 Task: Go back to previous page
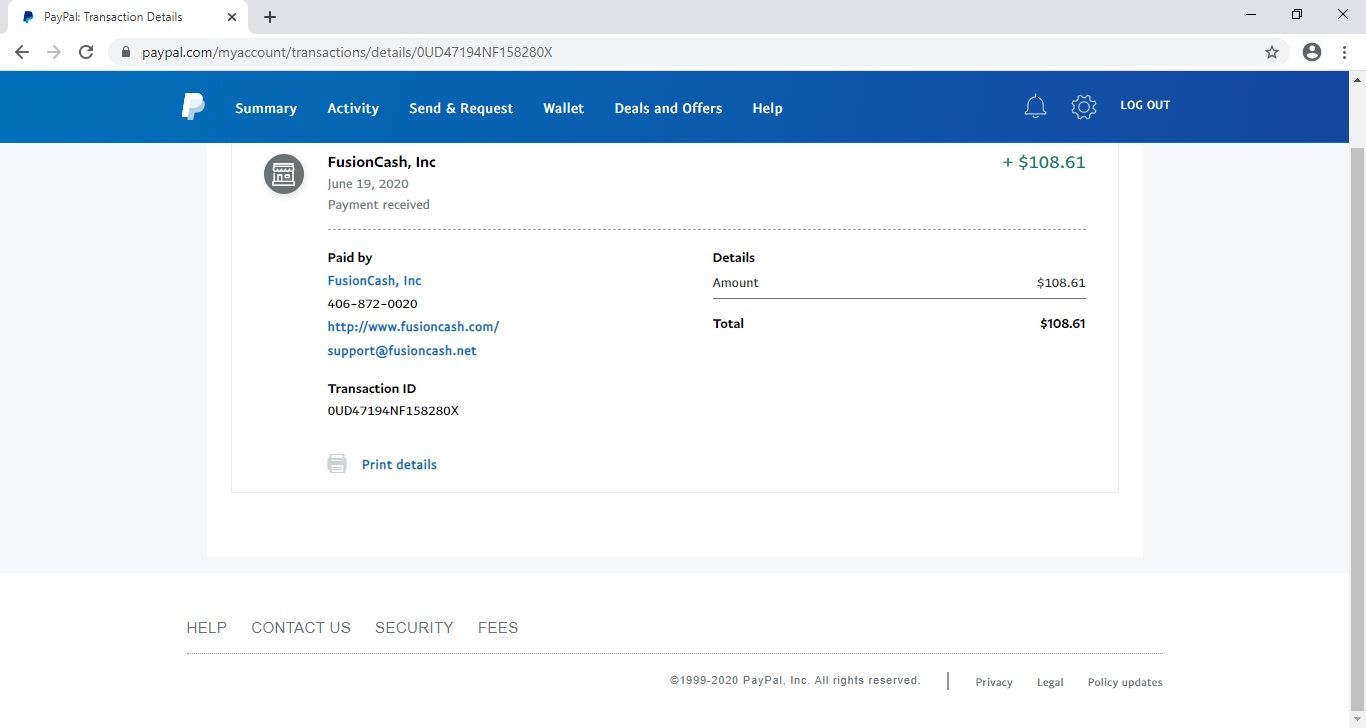point(22,52)
